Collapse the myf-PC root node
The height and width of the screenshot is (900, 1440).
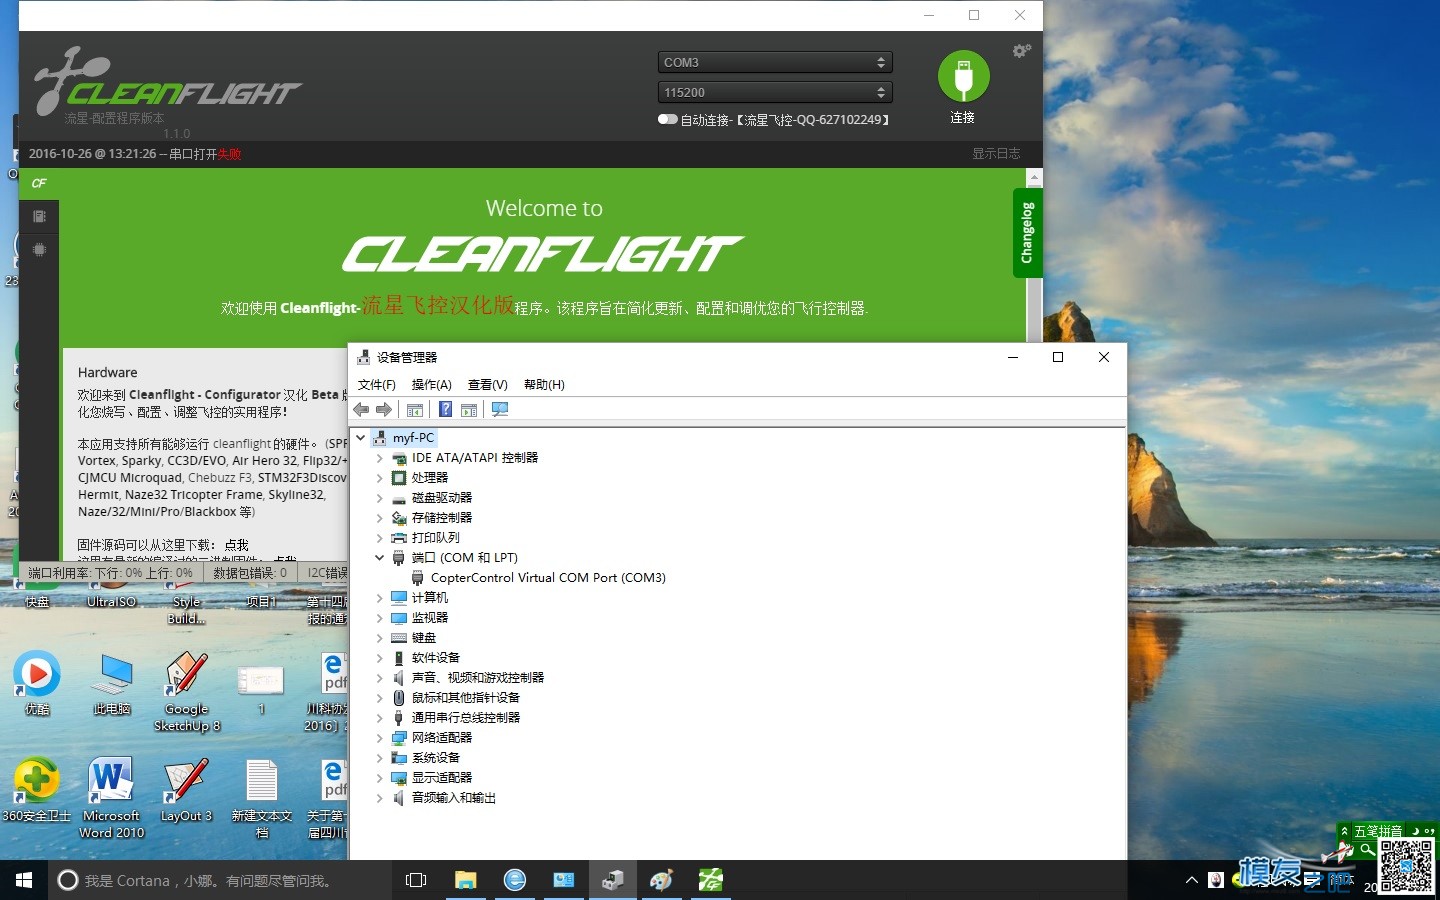click(x=361, y=437)
